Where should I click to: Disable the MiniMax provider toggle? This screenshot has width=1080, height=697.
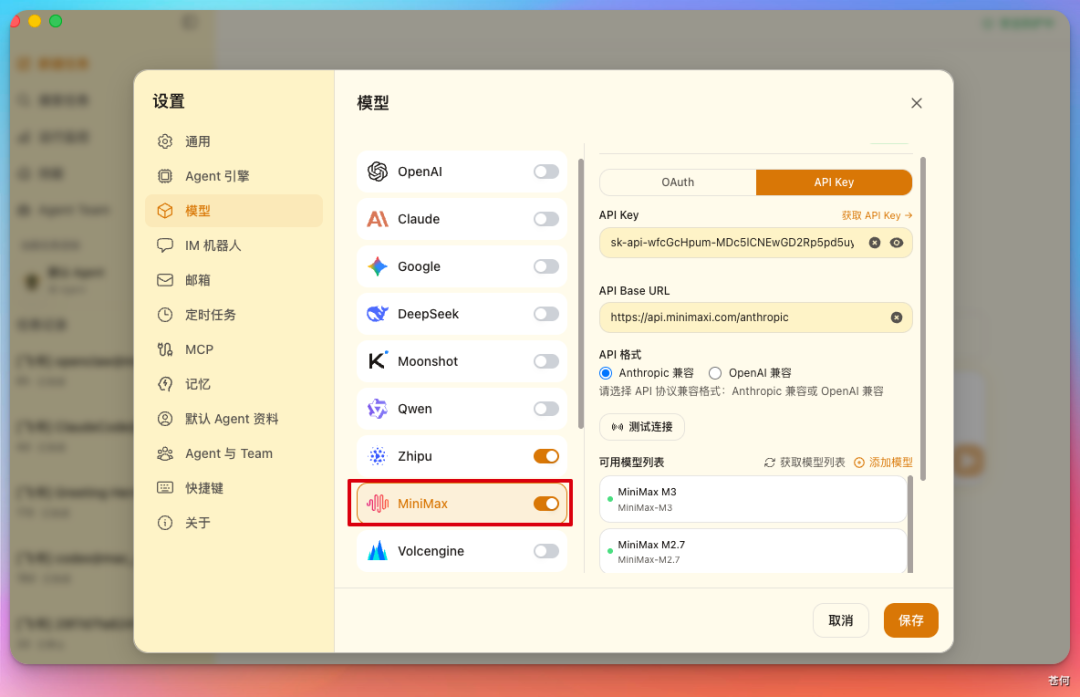click(546, 503)
